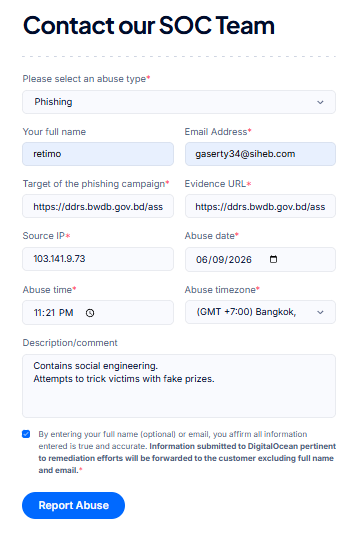The width and height of the screenshot is (362, 537).
Task: Edit the Abuse date value 06/09/2026
Action: [x=224, y=260]
